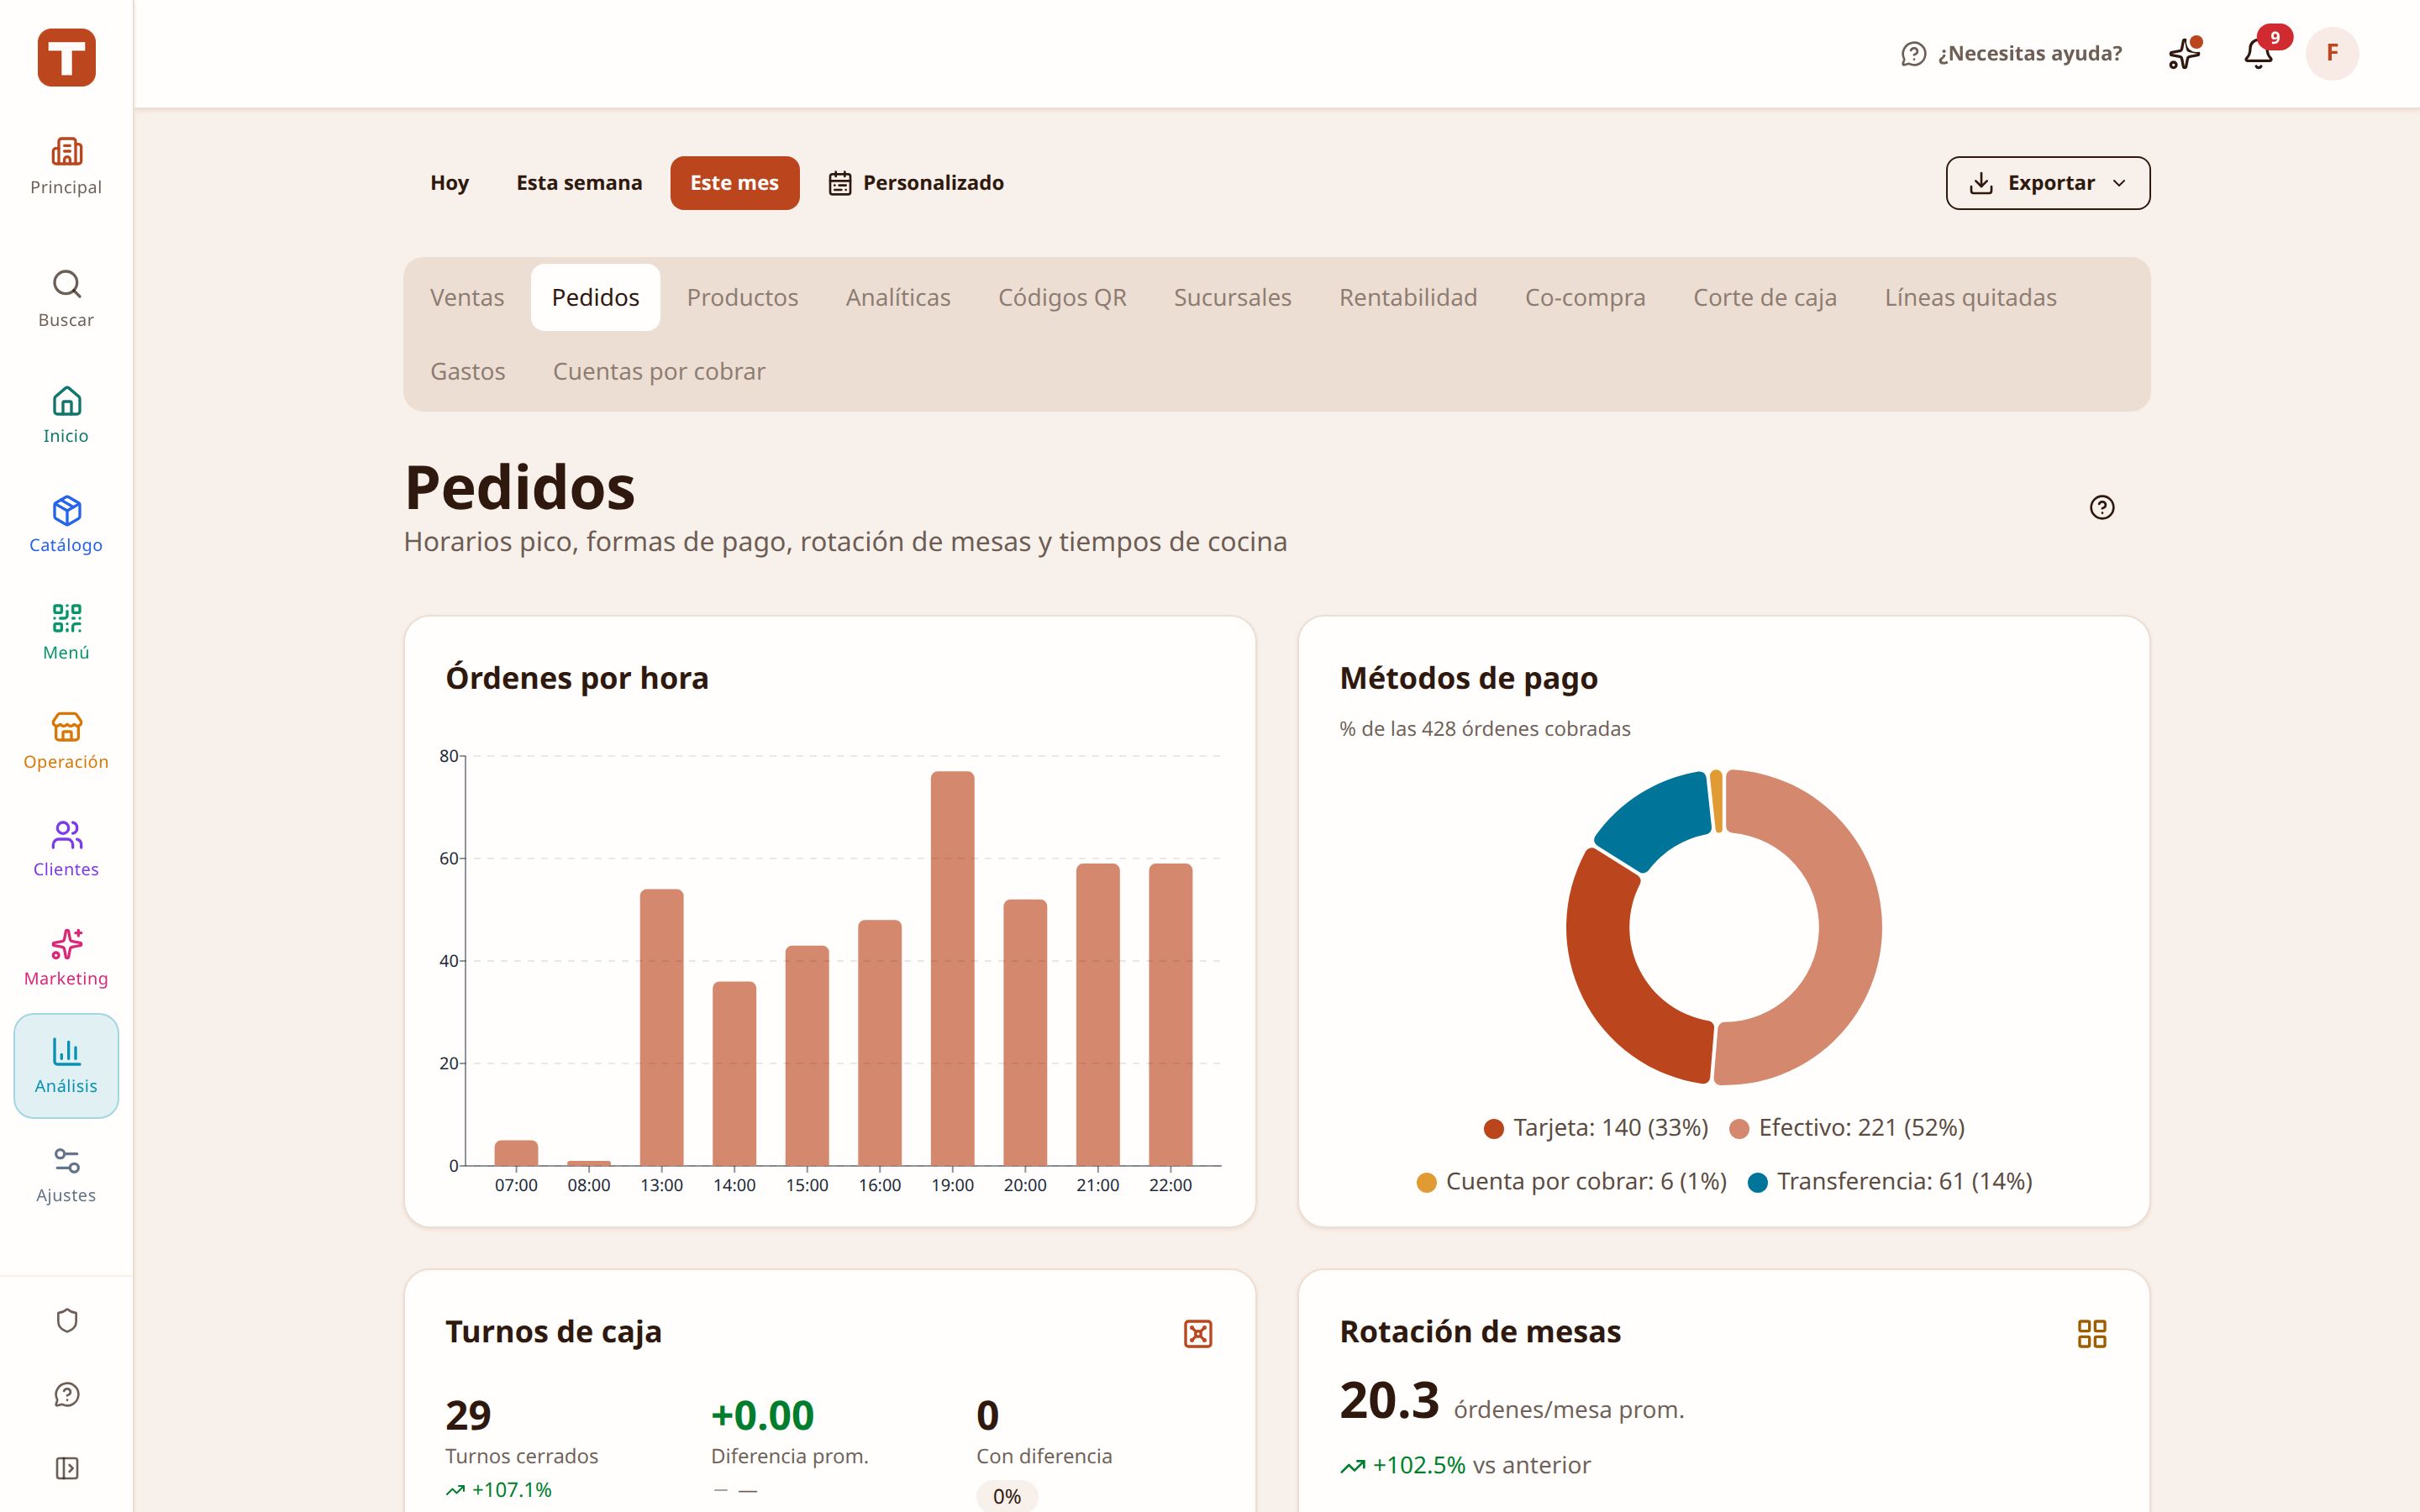Expand the Exportar dropdown
Viewport: 2420px width, 1512px height.
[x=2048, y=183]
